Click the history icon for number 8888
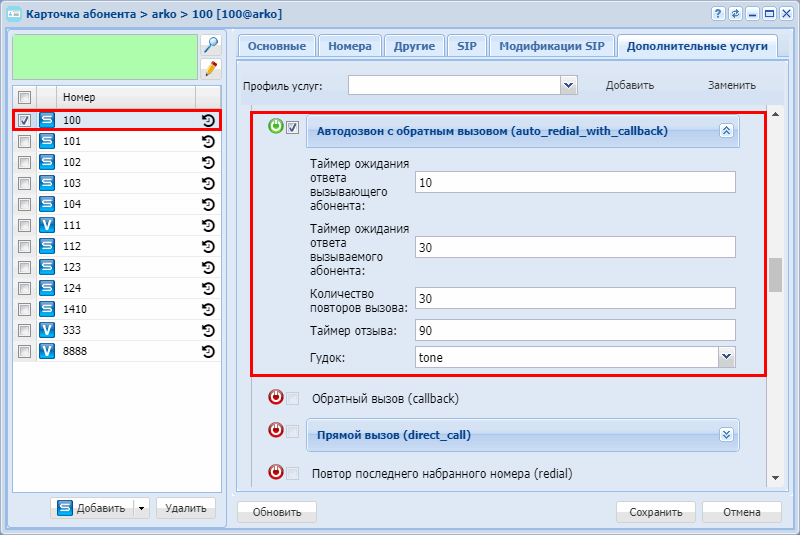 point(208,351)
